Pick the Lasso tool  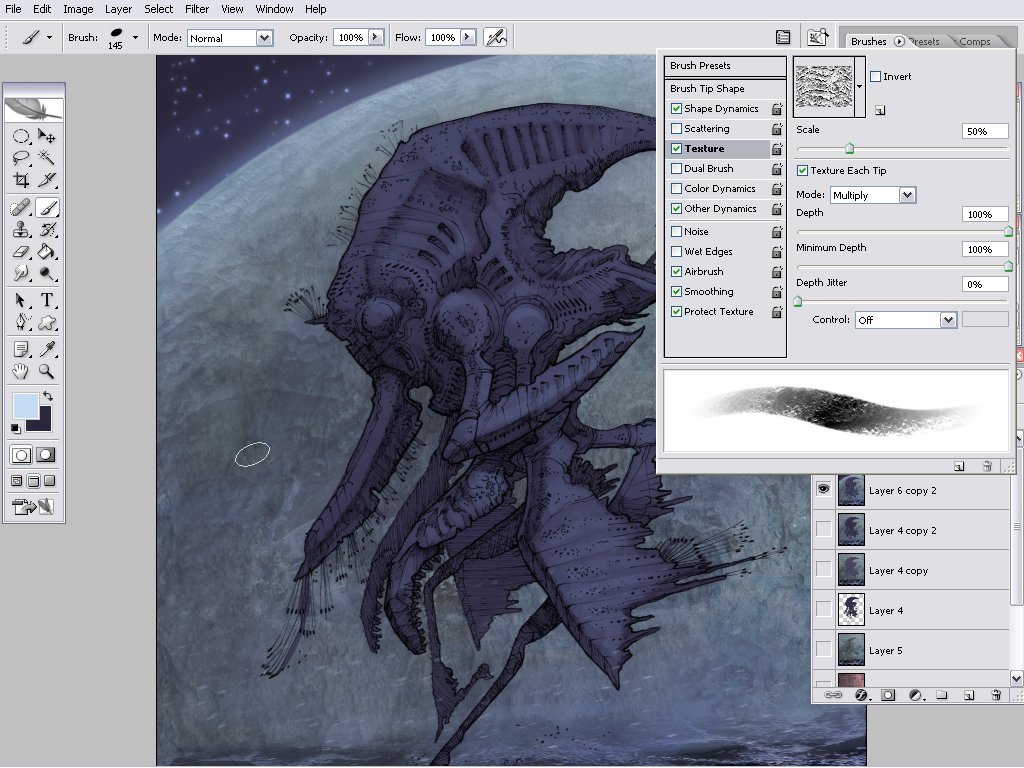21,157
